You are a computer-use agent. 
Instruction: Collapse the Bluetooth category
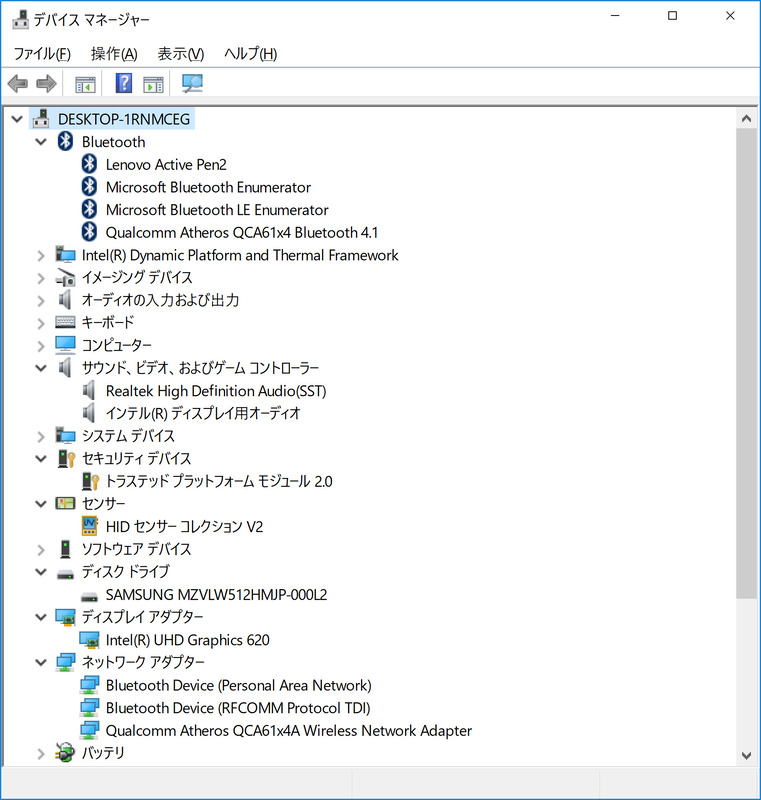tap(41, 142)
